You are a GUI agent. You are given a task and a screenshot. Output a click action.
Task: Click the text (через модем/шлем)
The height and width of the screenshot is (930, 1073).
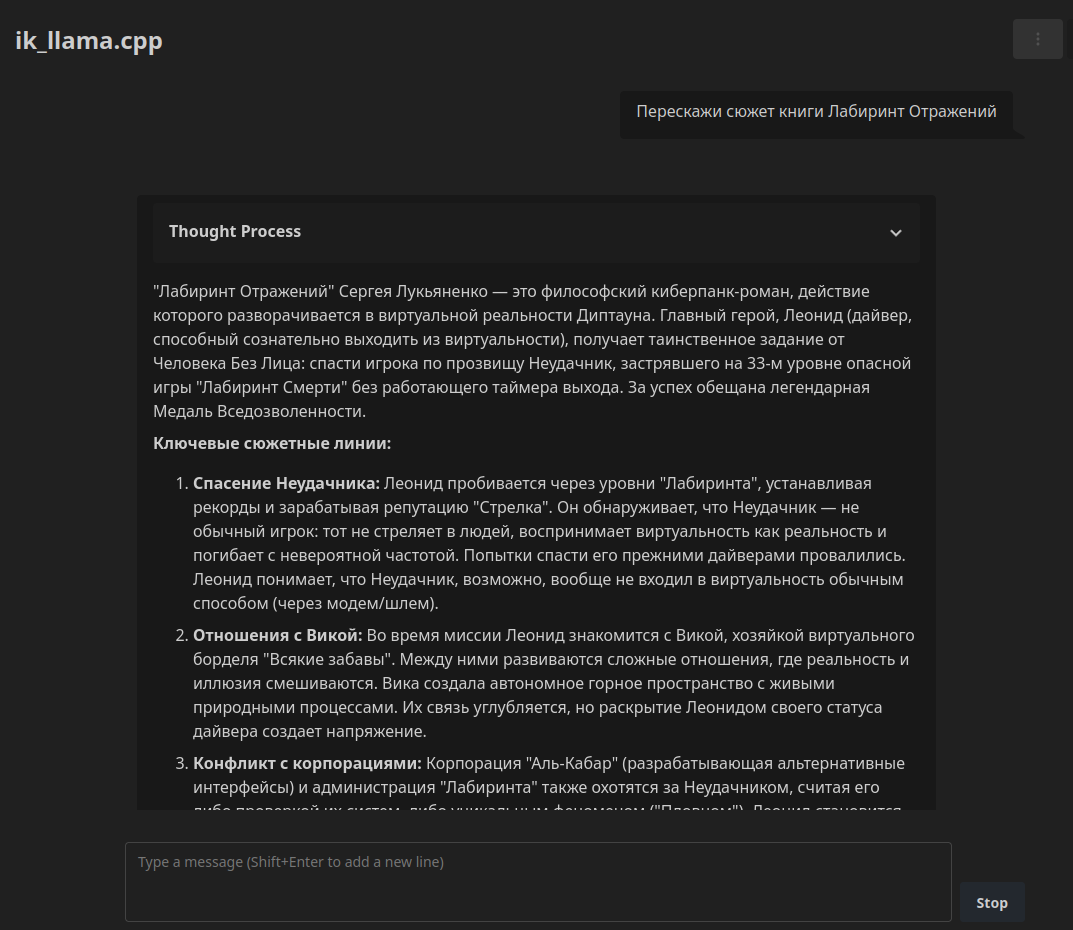pos(316,604)
